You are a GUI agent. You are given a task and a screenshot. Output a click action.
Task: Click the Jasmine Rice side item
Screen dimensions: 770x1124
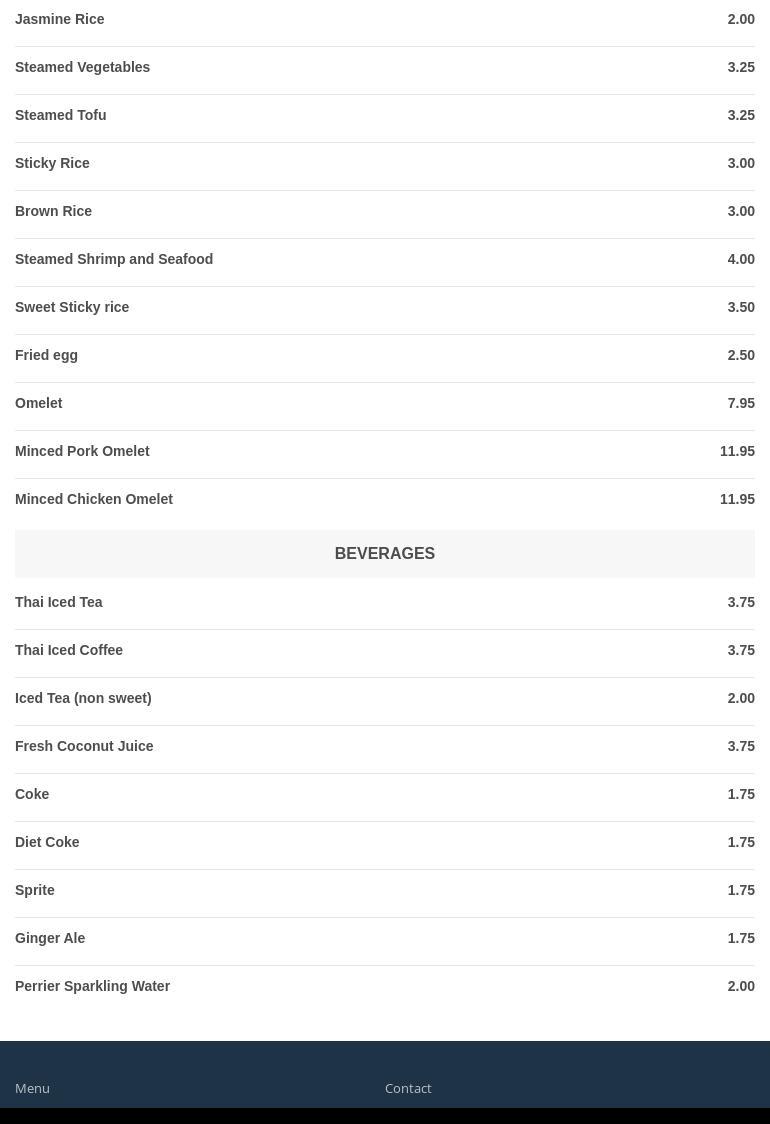pyautogui.click(x=60, y=19)
